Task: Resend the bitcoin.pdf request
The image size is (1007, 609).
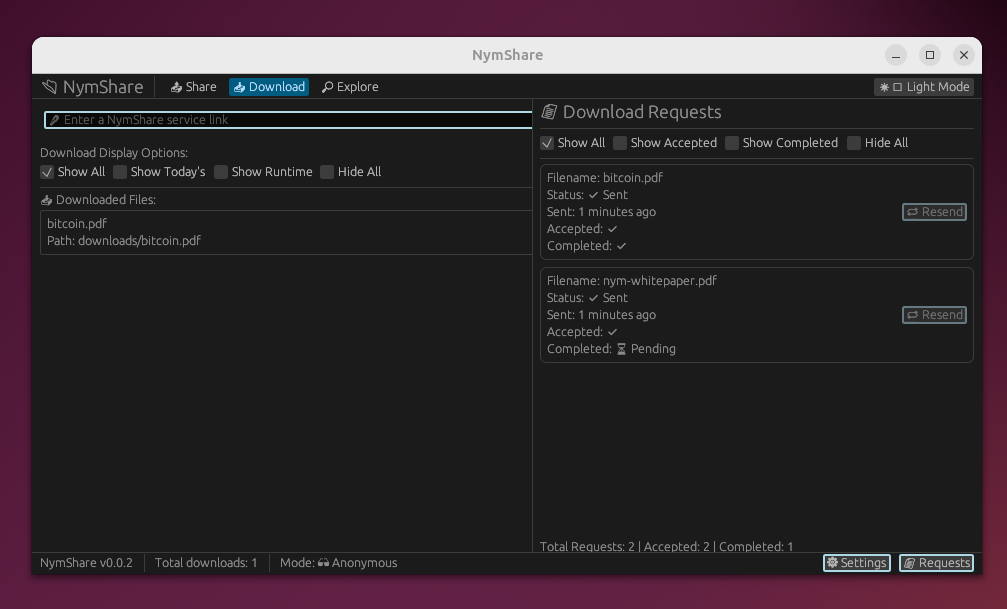Action: point(934,212)
